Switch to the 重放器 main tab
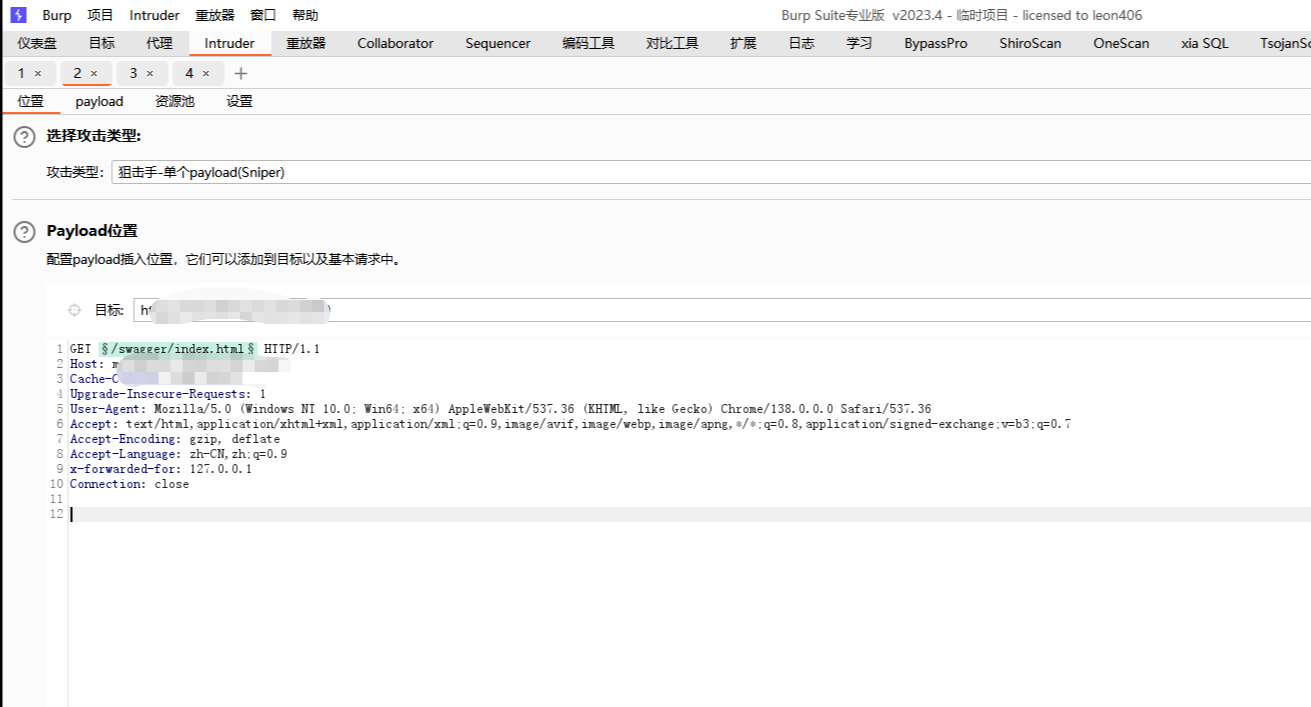 (x=306, y=43)
